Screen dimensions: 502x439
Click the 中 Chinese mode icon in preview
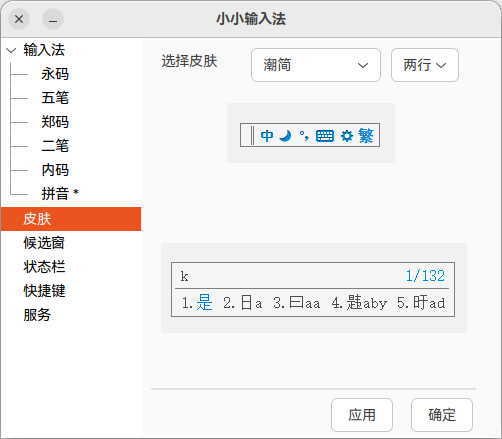267,136
